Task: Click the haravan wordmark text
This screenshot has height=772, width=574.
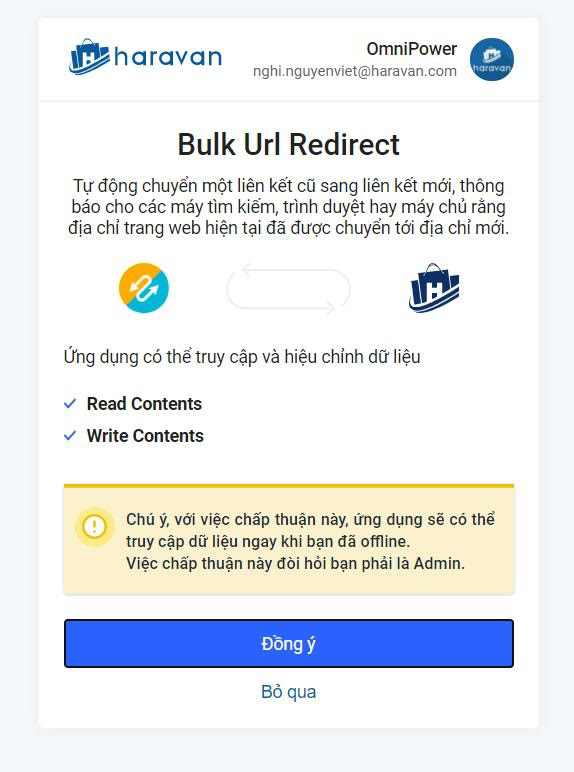Action: tap(168, 57)
